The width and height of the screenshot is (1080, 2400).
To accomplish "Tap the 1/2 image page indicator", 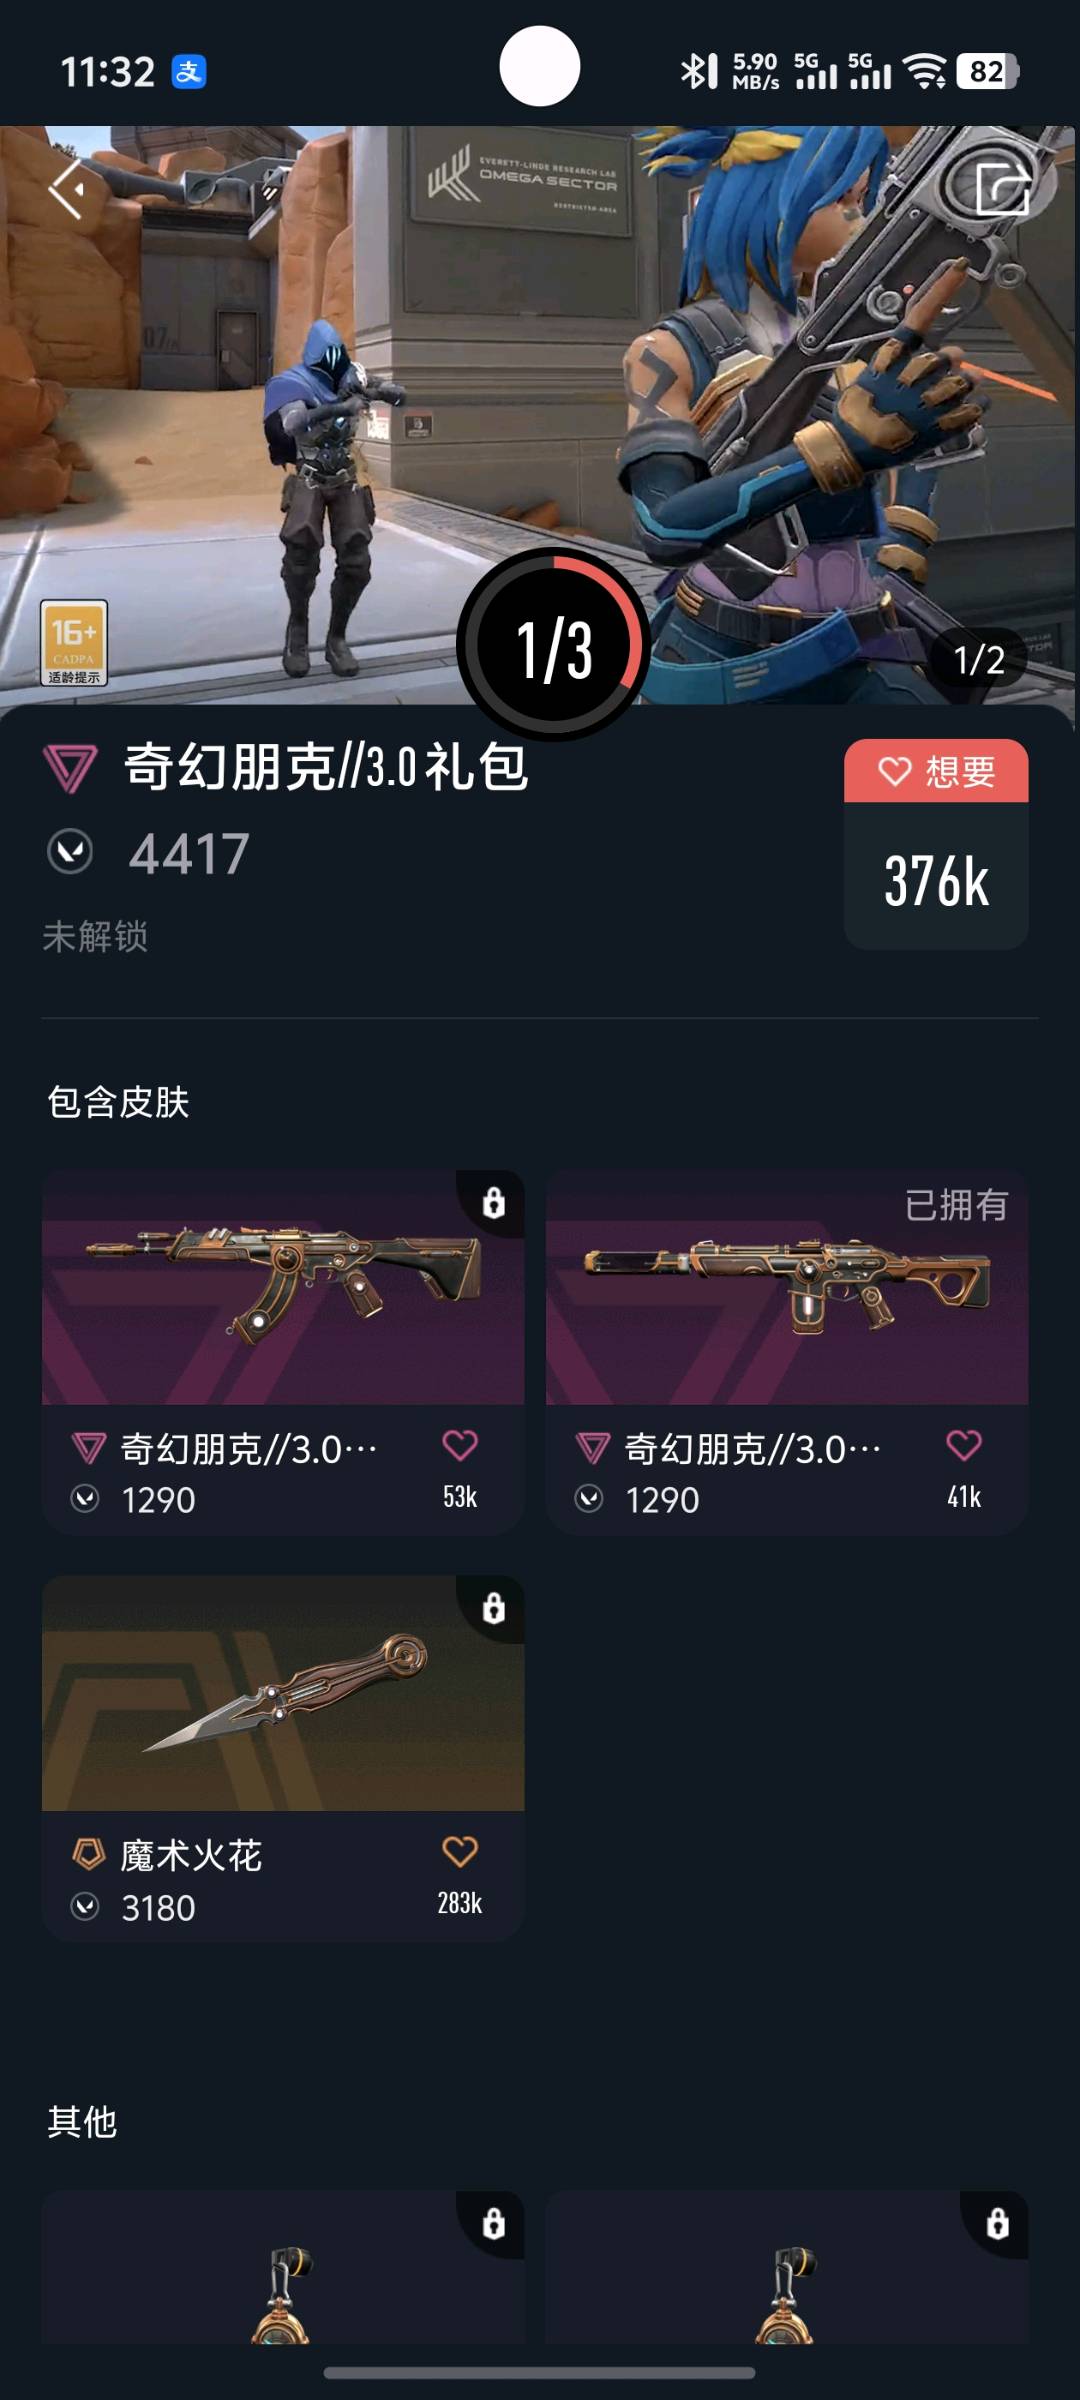I will pos(979,659).
